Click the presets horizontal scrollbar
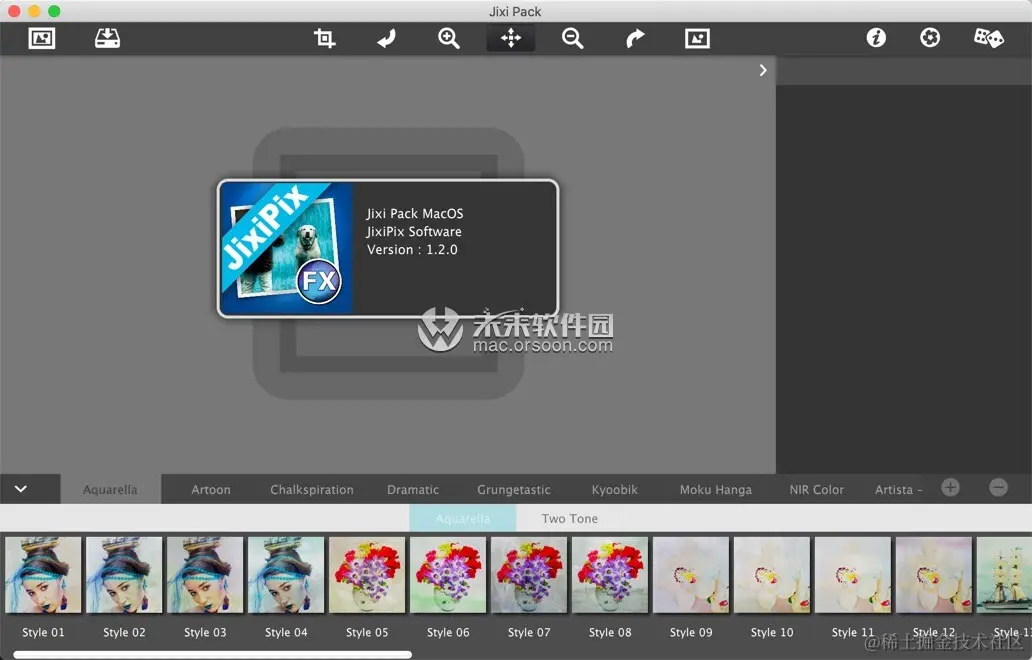 213,655
